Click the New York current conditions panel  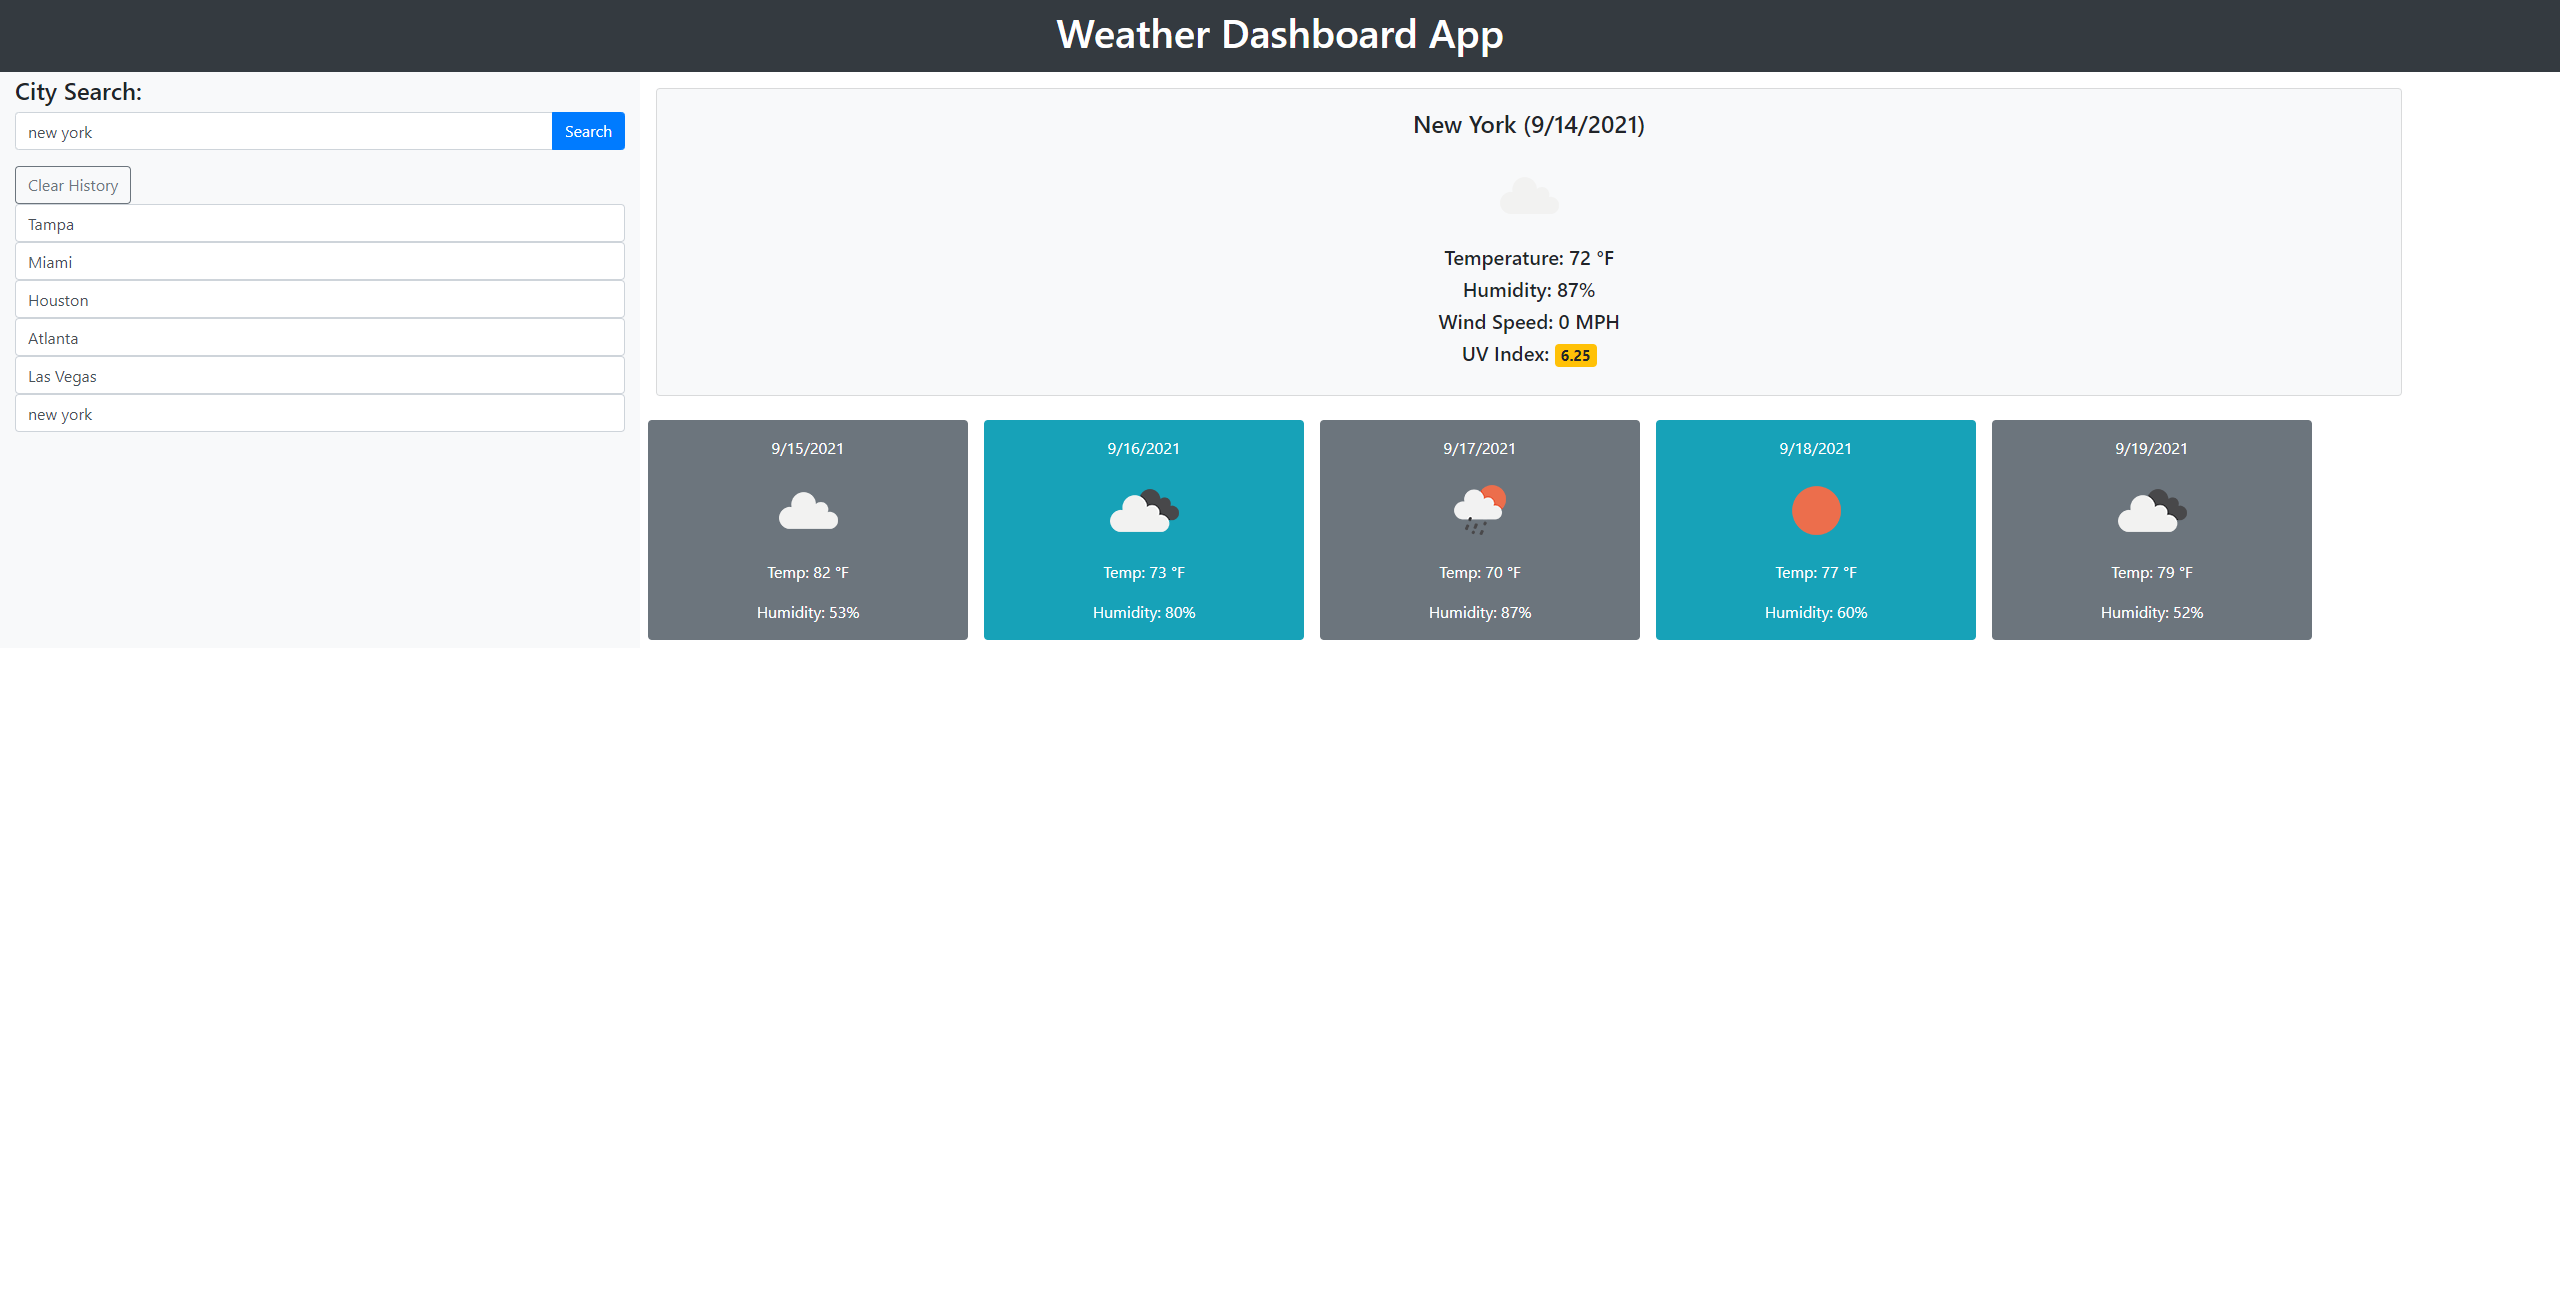[x=1527, y=242]
